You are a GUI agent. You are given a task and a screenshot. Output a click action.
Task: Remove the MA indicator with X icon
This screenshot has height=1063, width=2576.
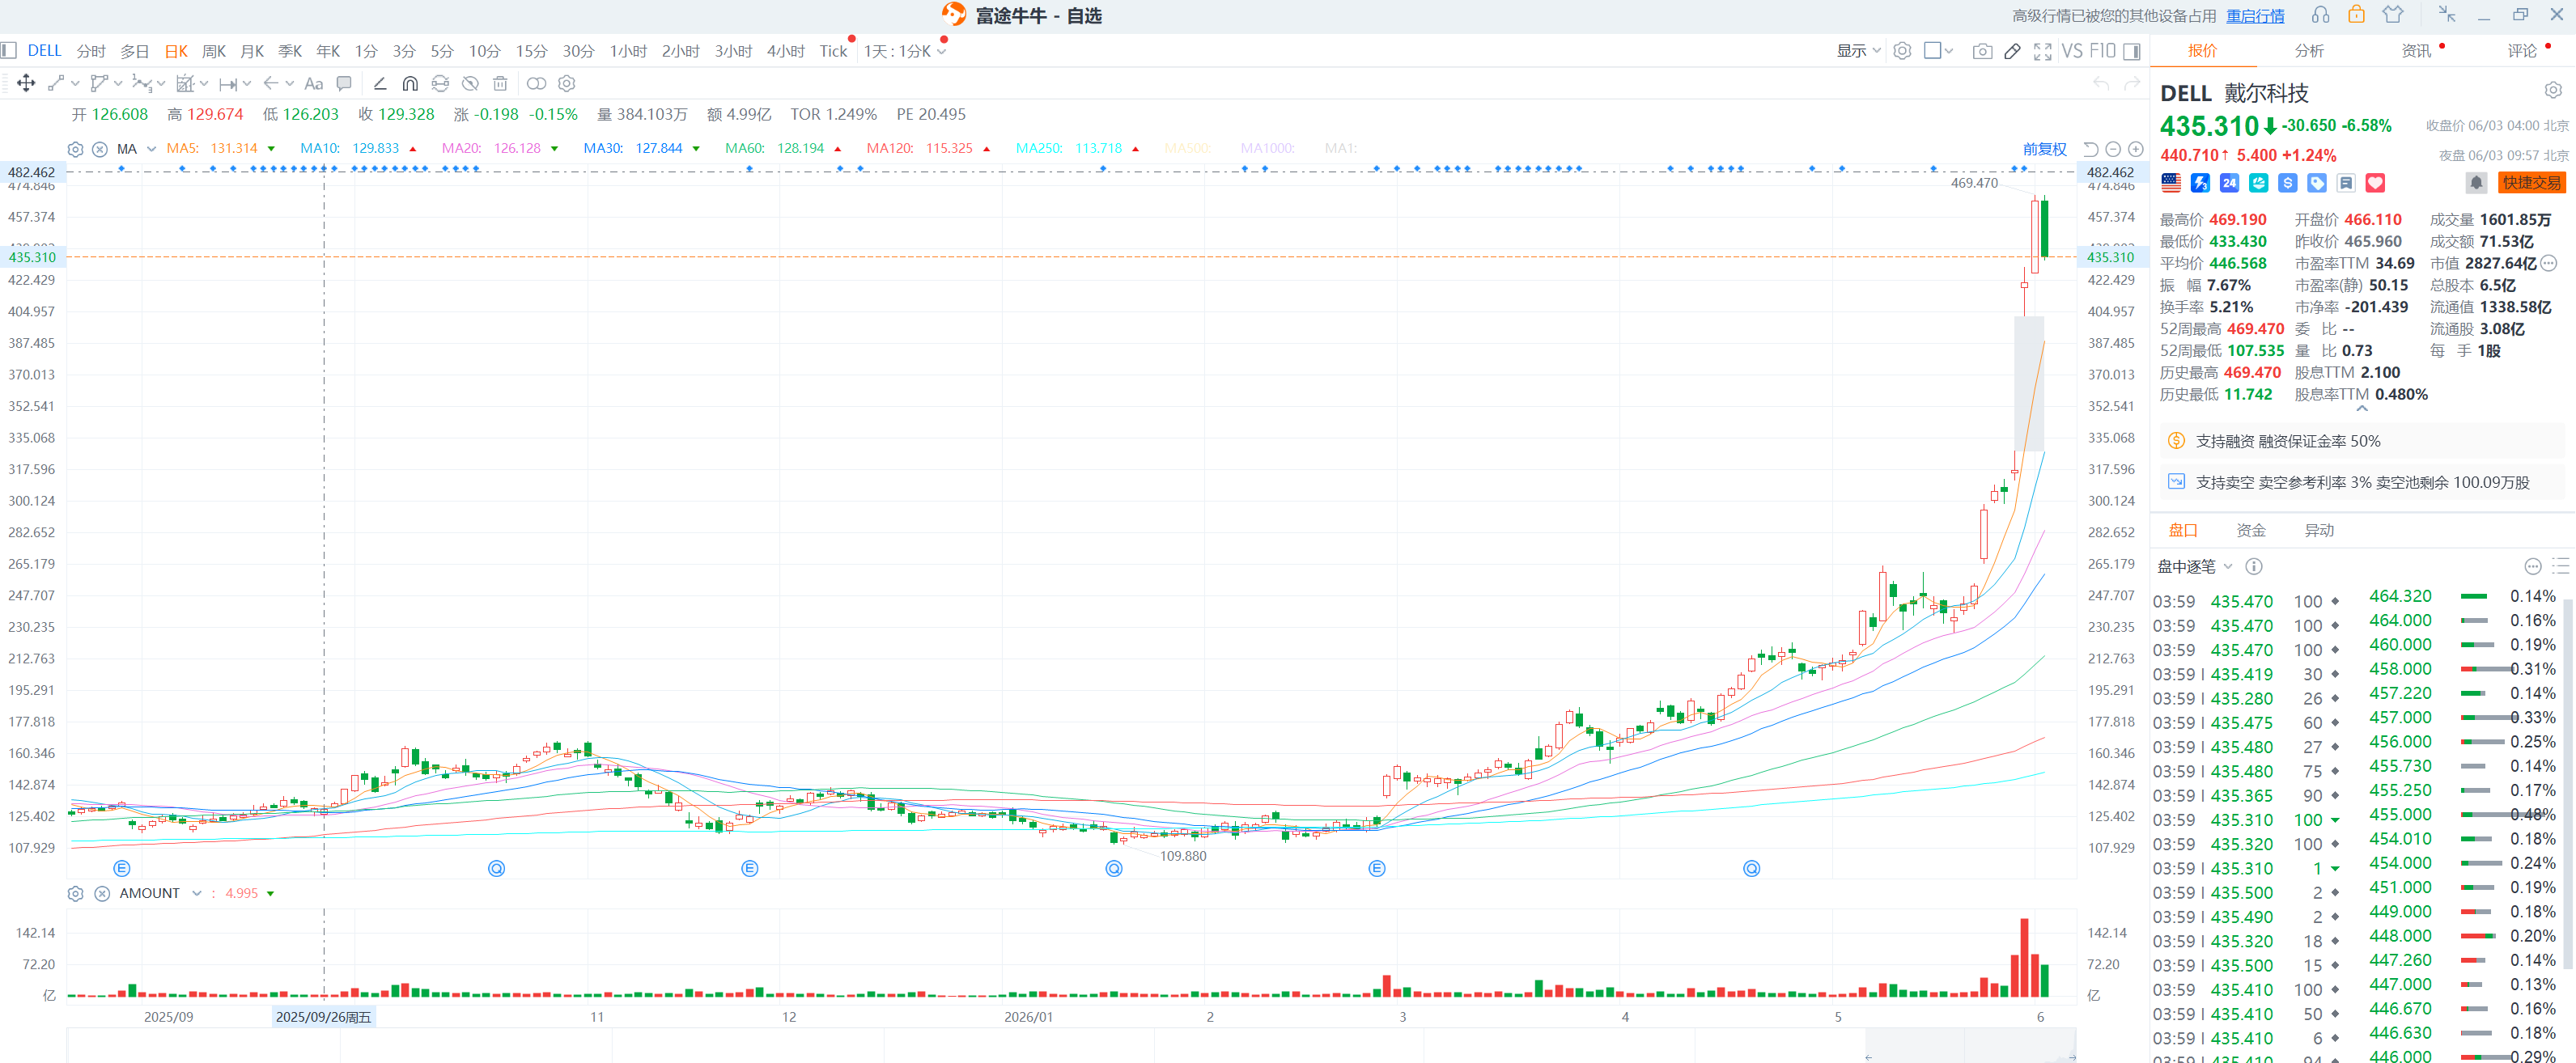click(100, 149)
